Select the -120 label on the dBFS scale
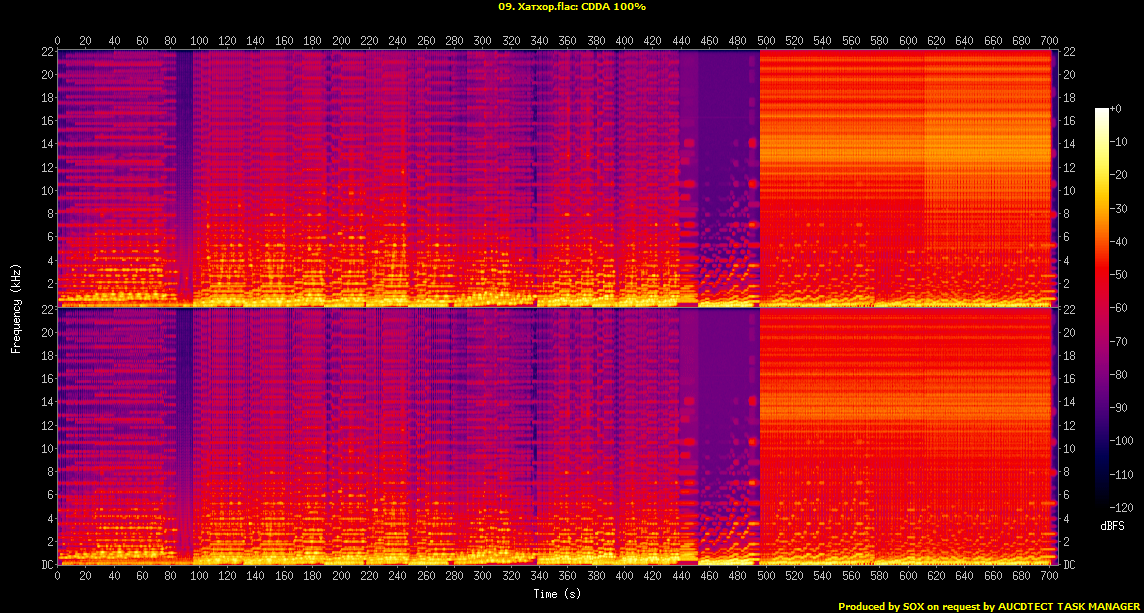Viewport: 1144px width, 613px height. click(x=1121, y=509)
